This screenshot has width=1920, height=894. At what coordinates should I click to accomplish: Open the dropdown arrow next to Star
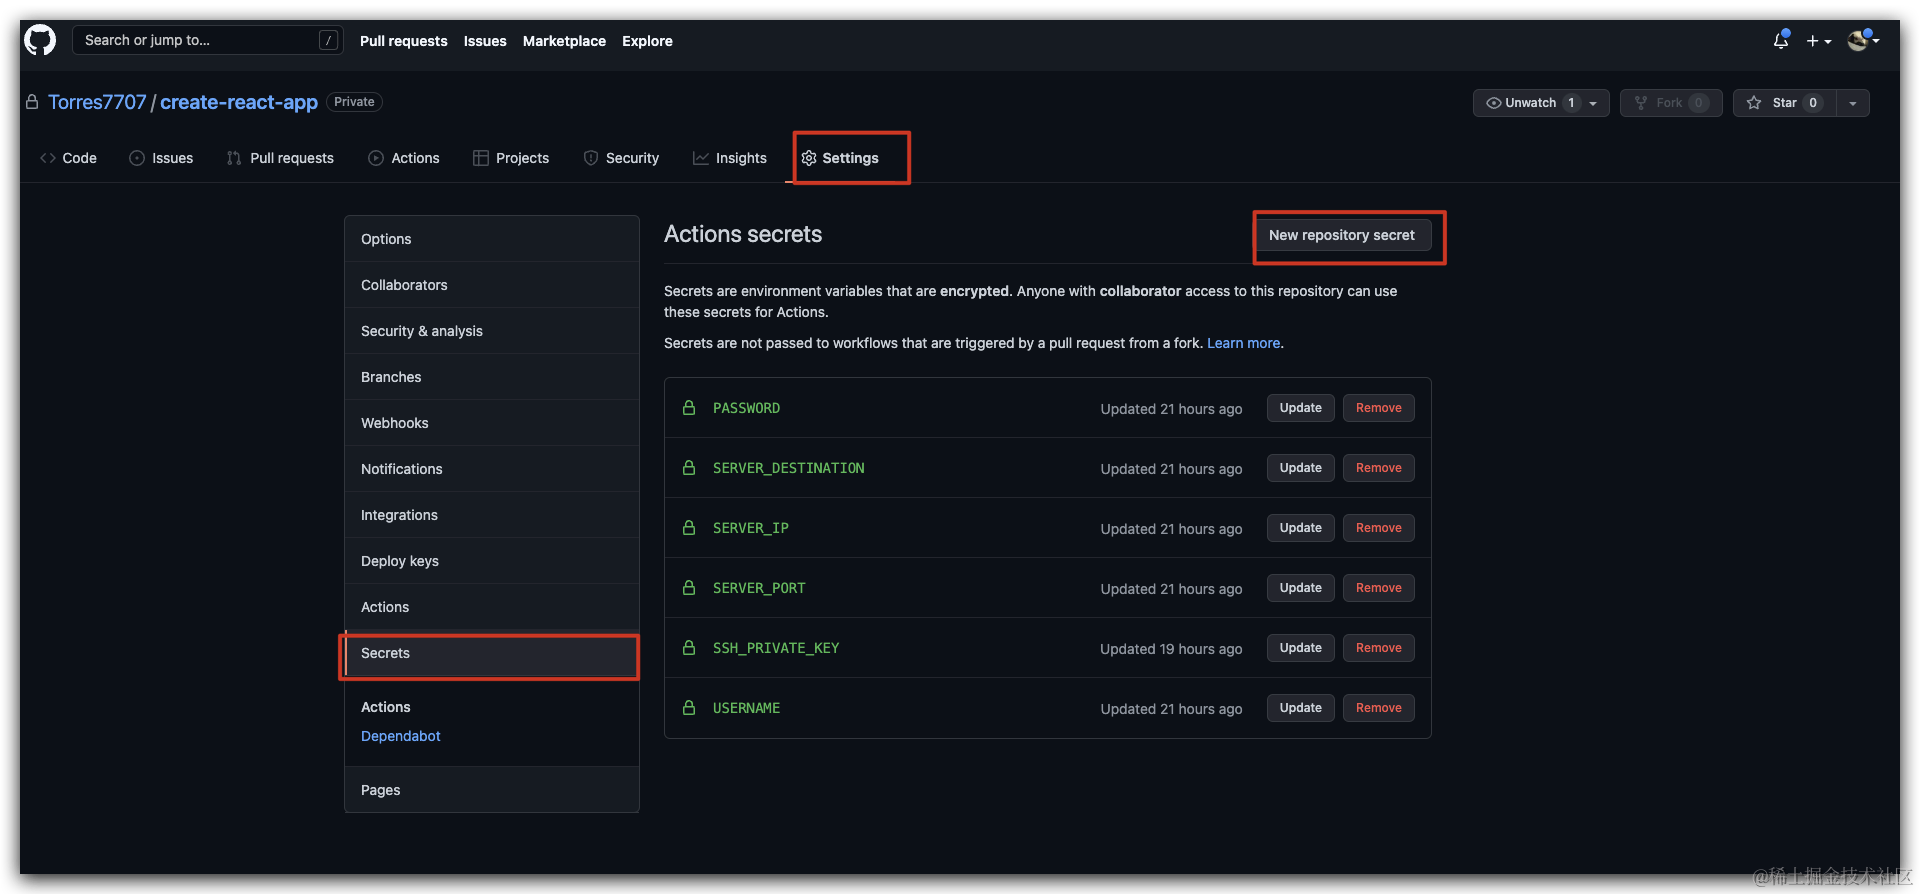click(1853, 103)
